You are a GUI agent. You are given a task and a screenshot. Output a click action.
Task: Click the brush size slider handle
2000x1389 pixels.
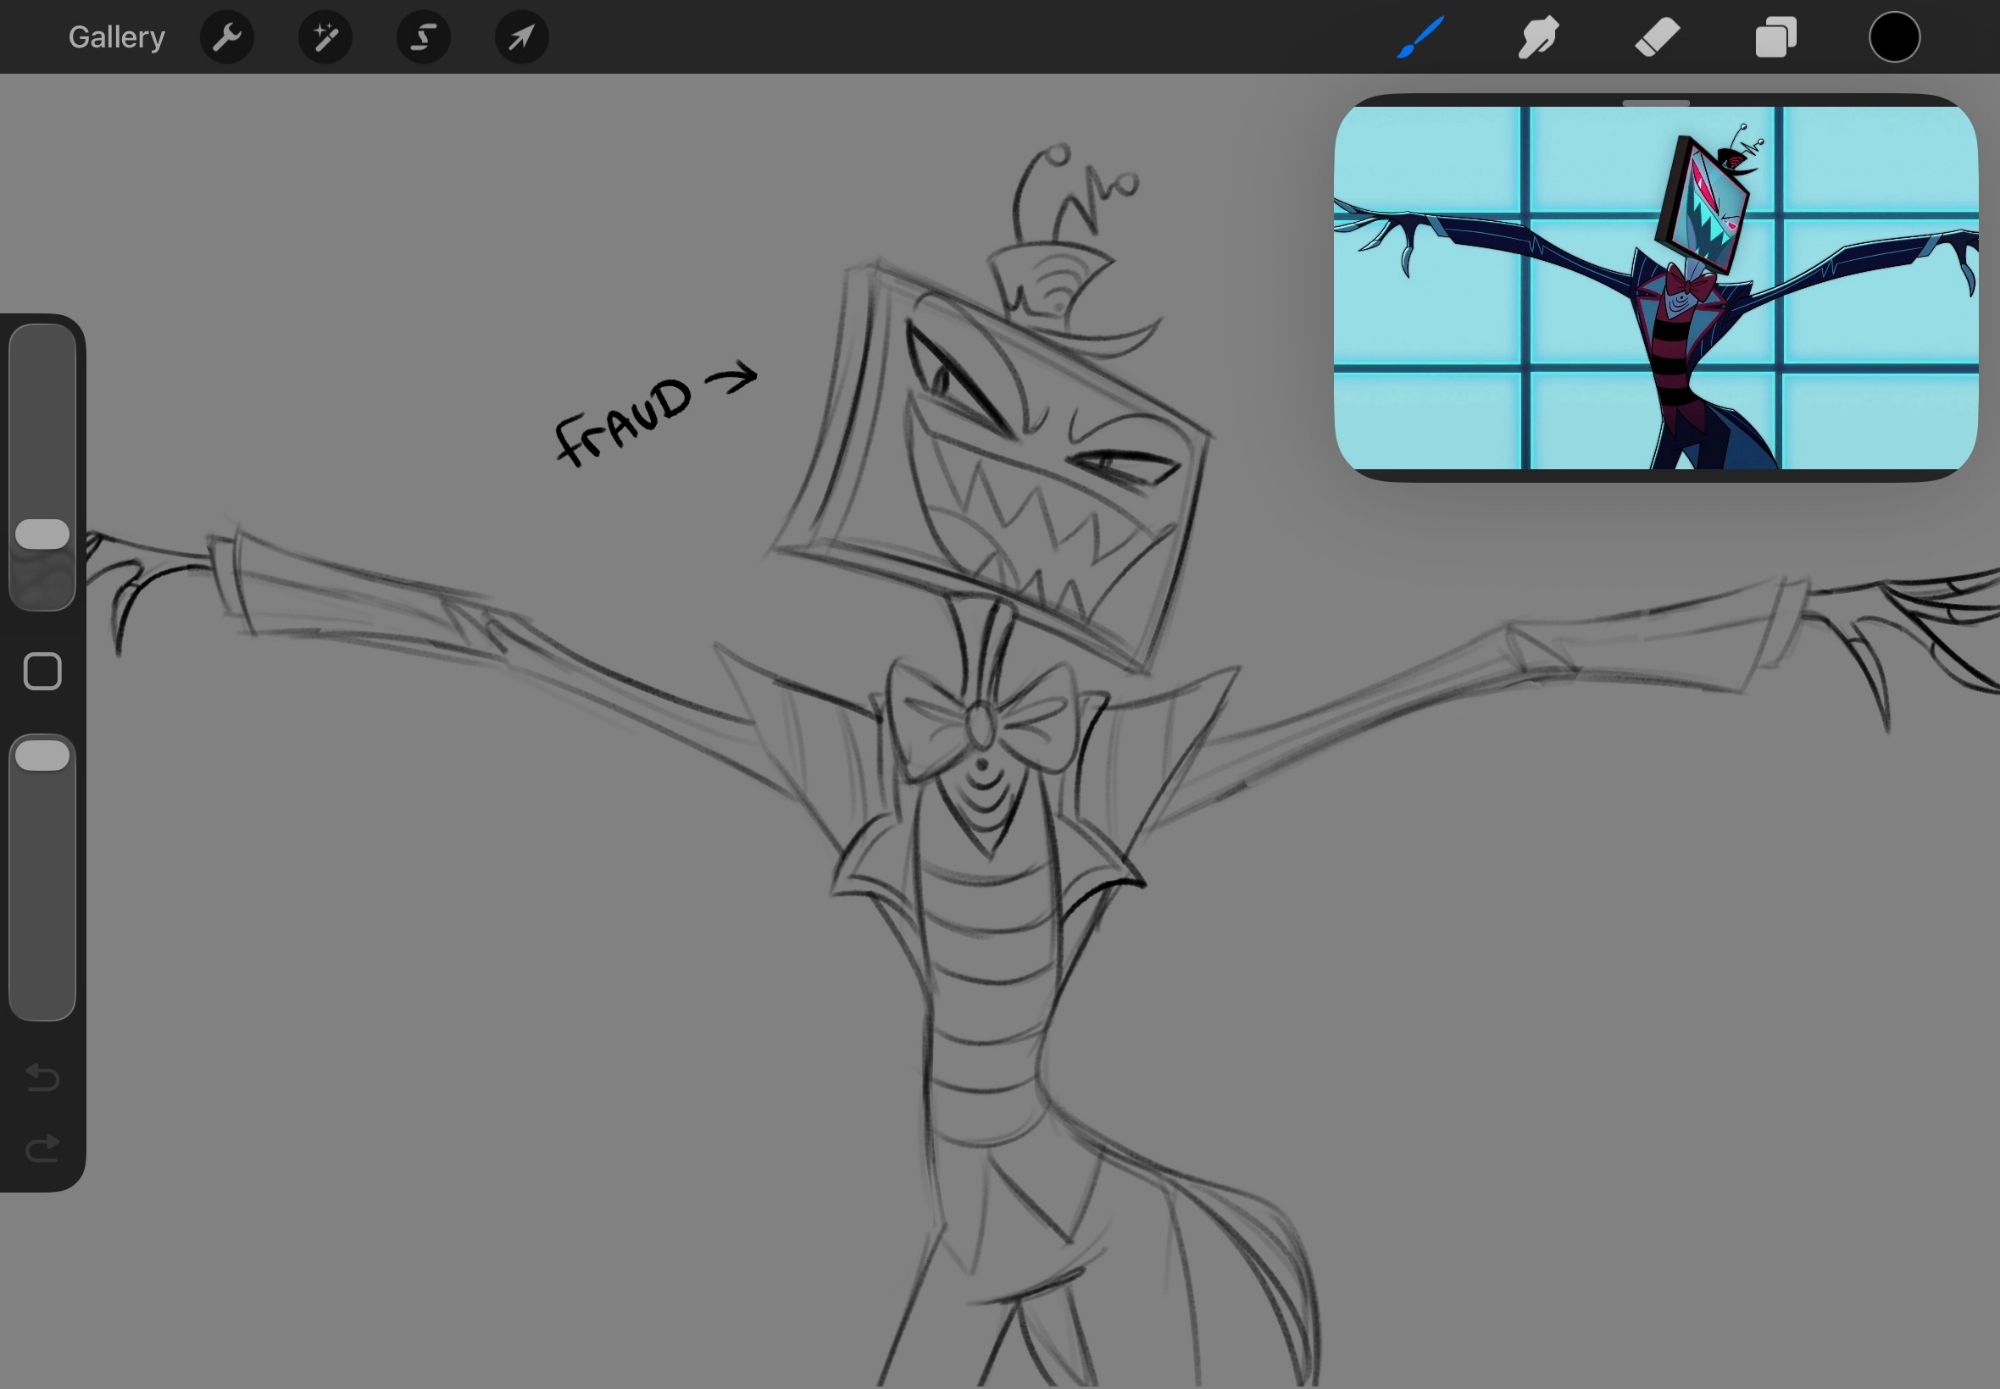42,534
